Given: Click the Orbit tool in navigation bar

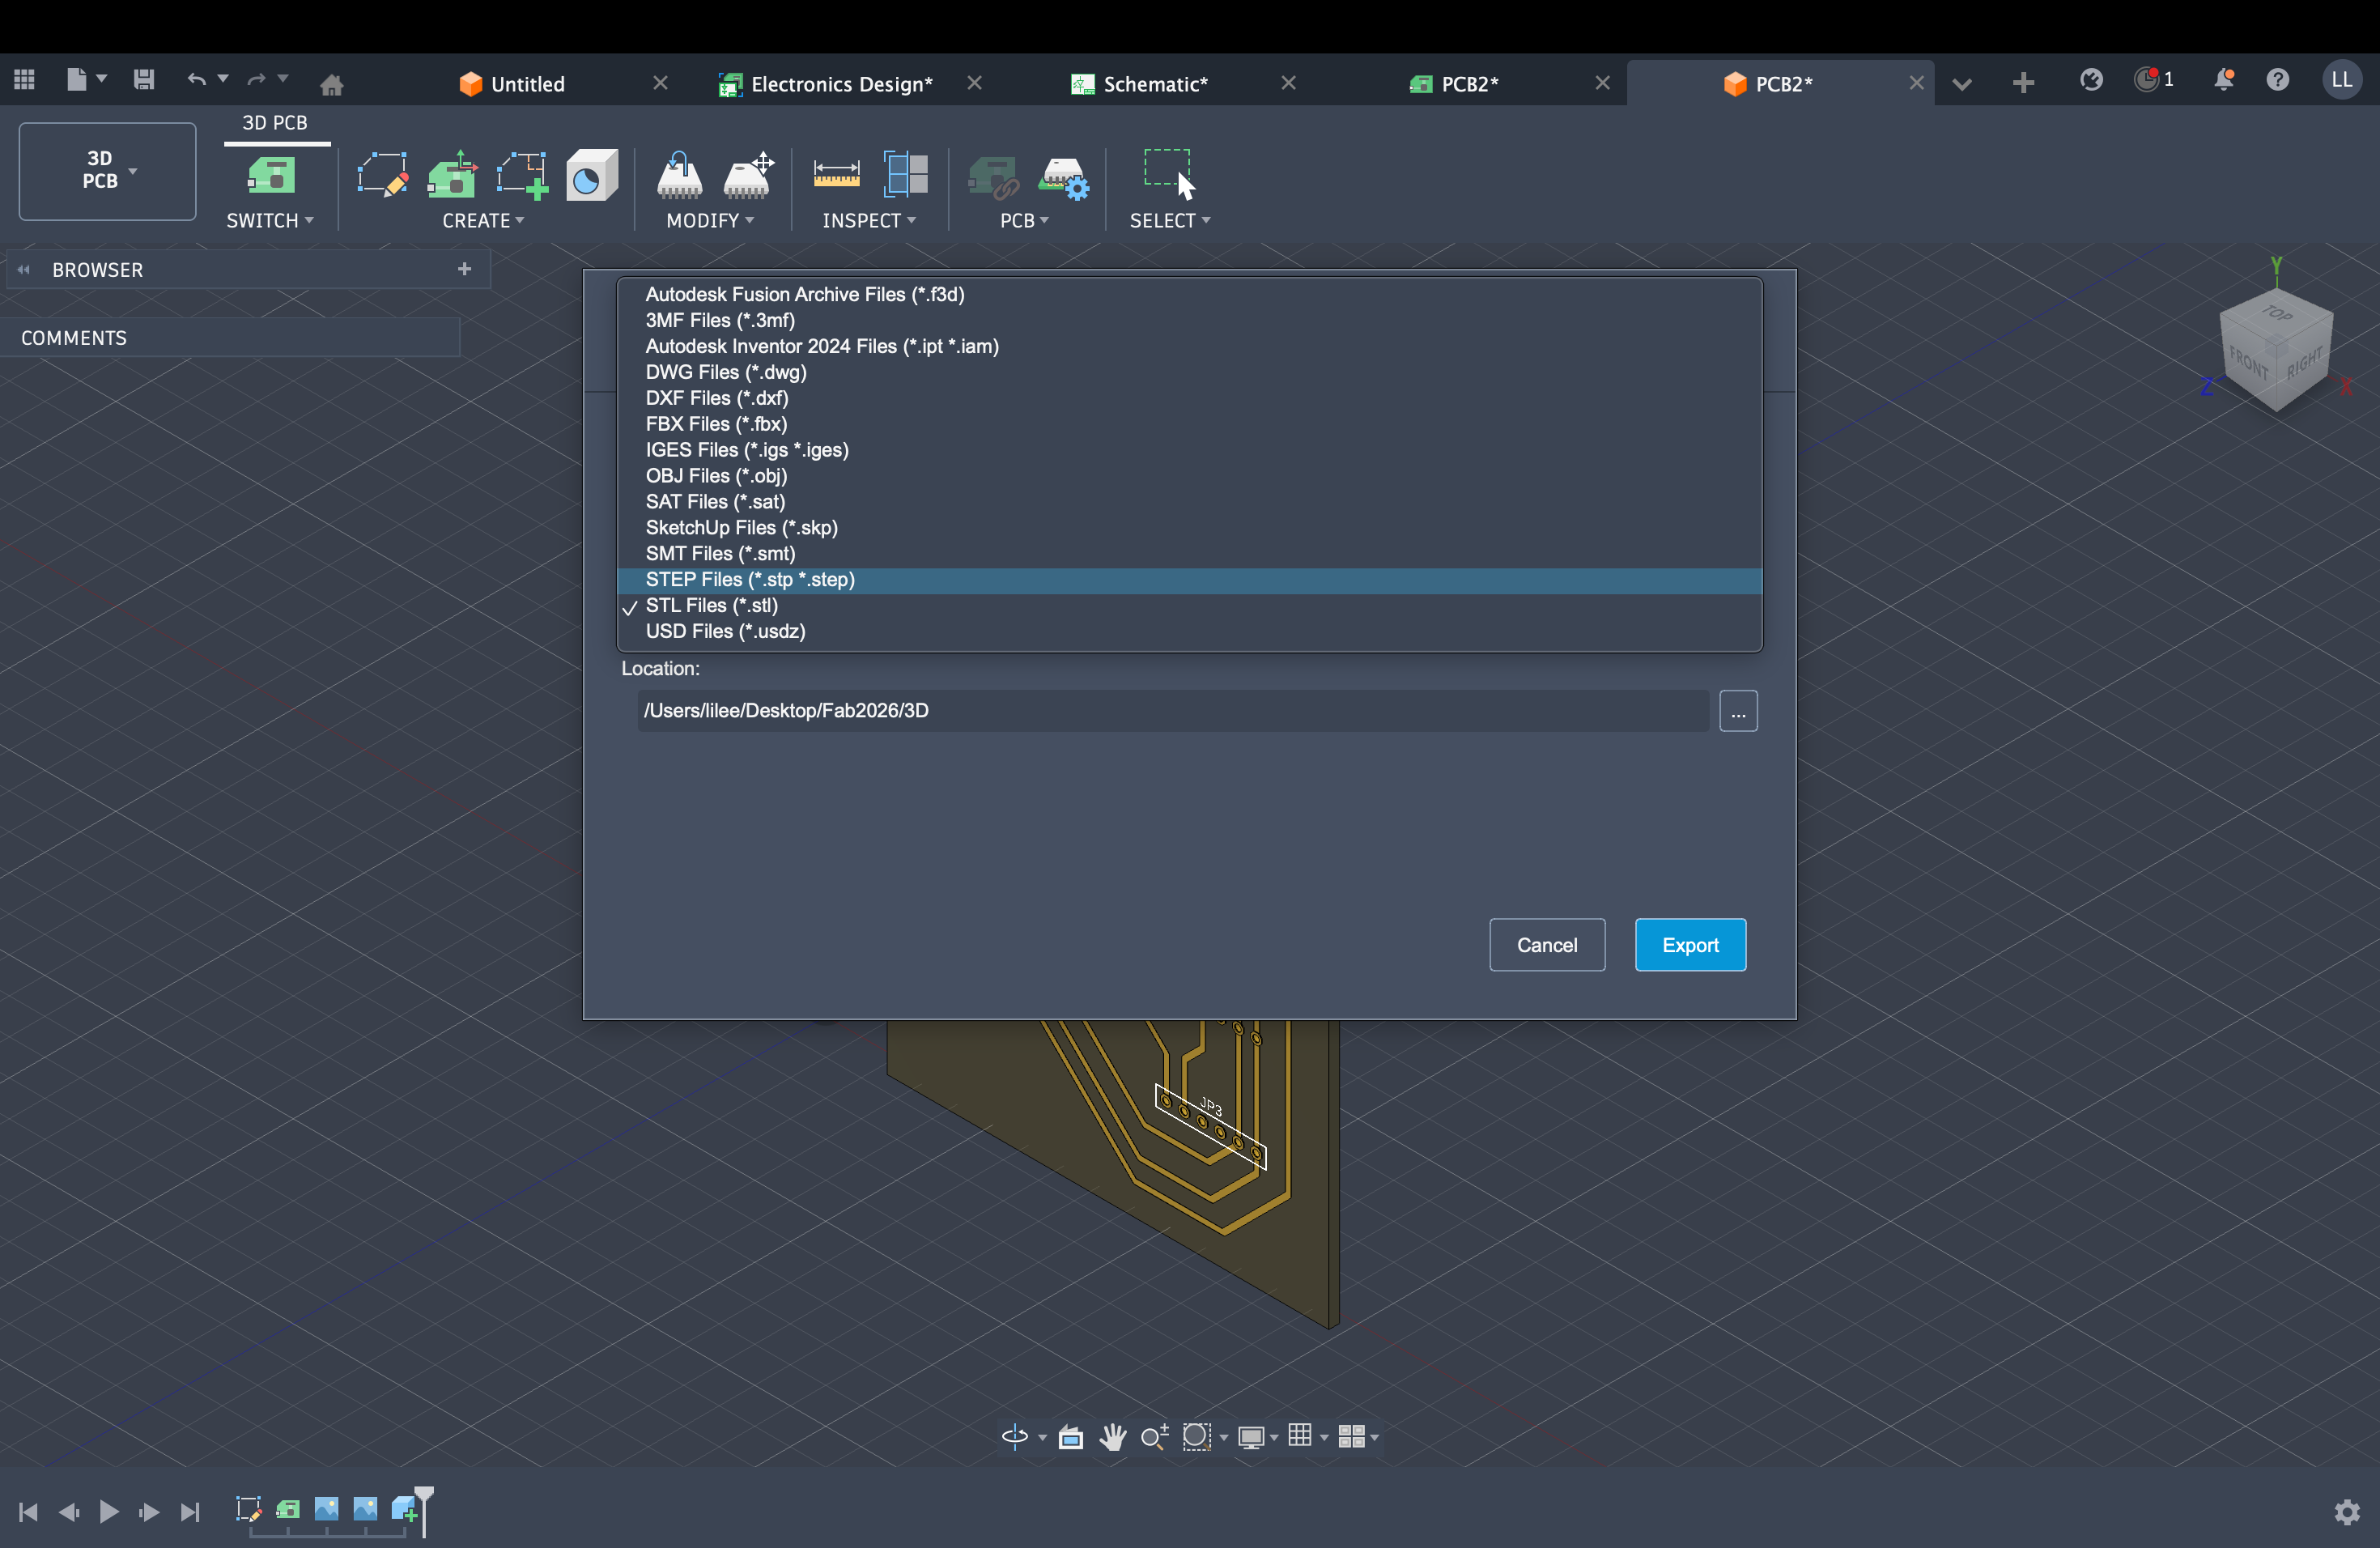Looking at the screenshot, I should pos(1014,1438).
